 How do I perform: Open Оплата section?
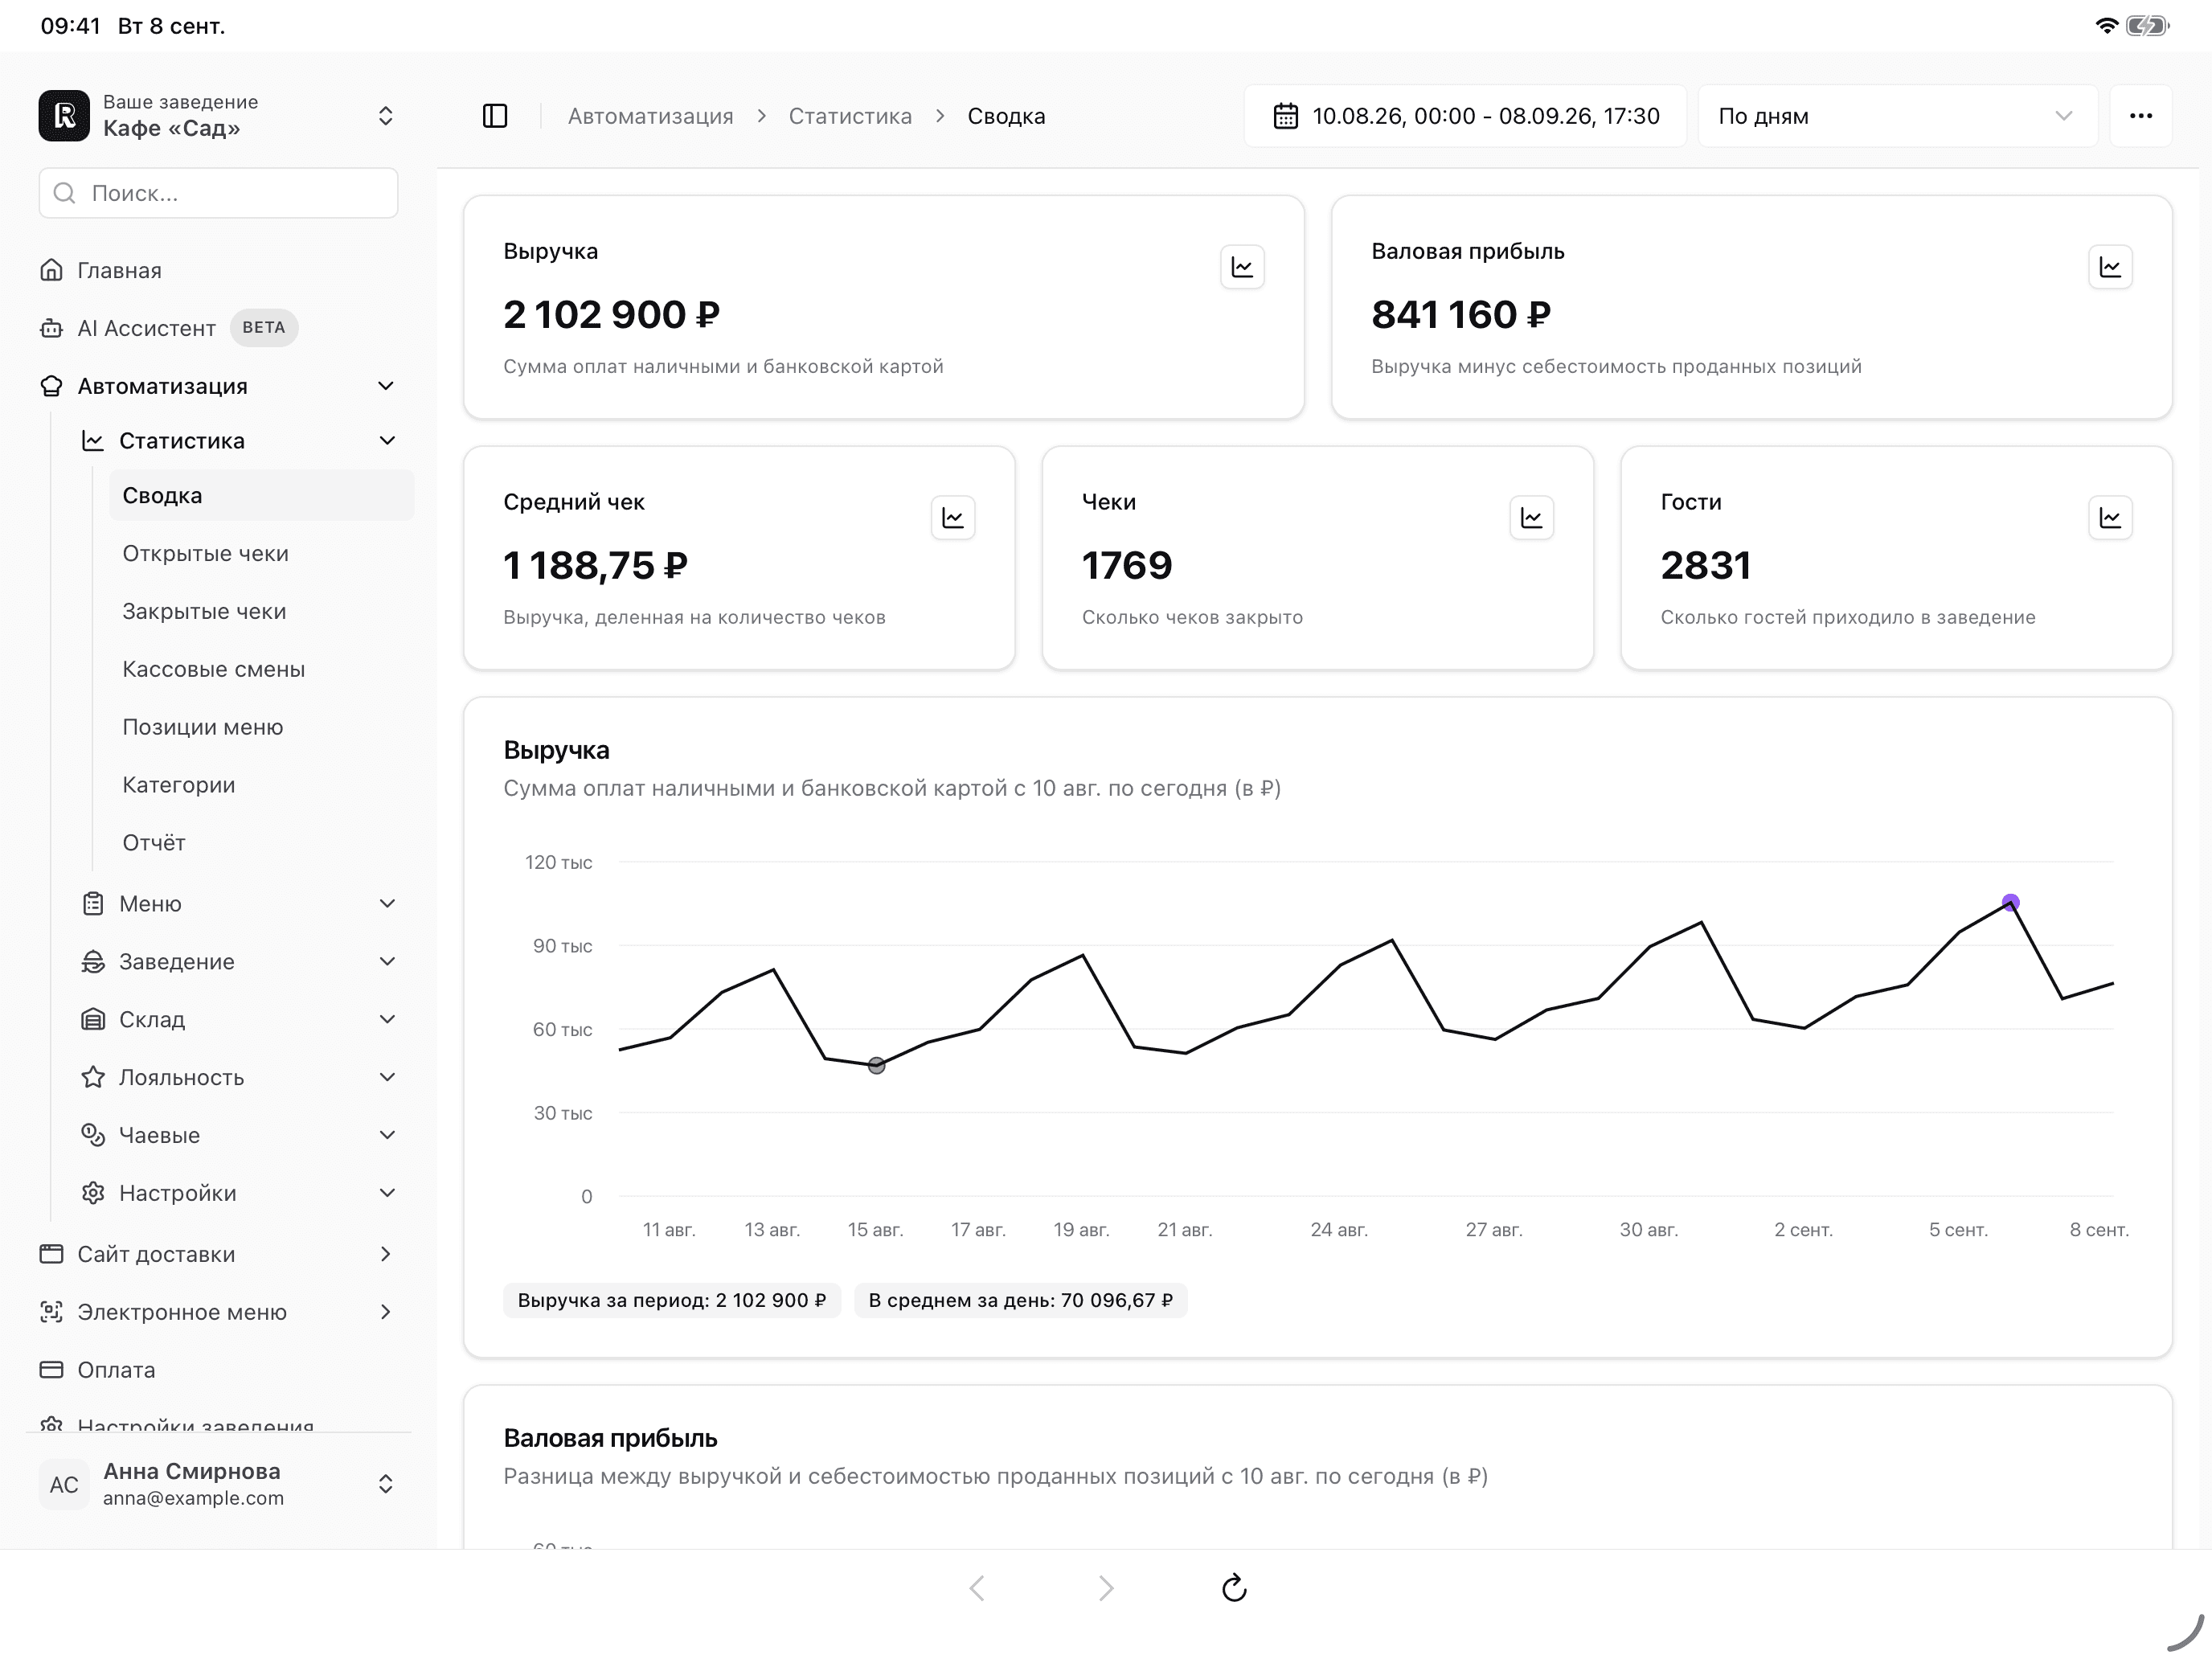pyautogui.click(x=219, y=1370)
